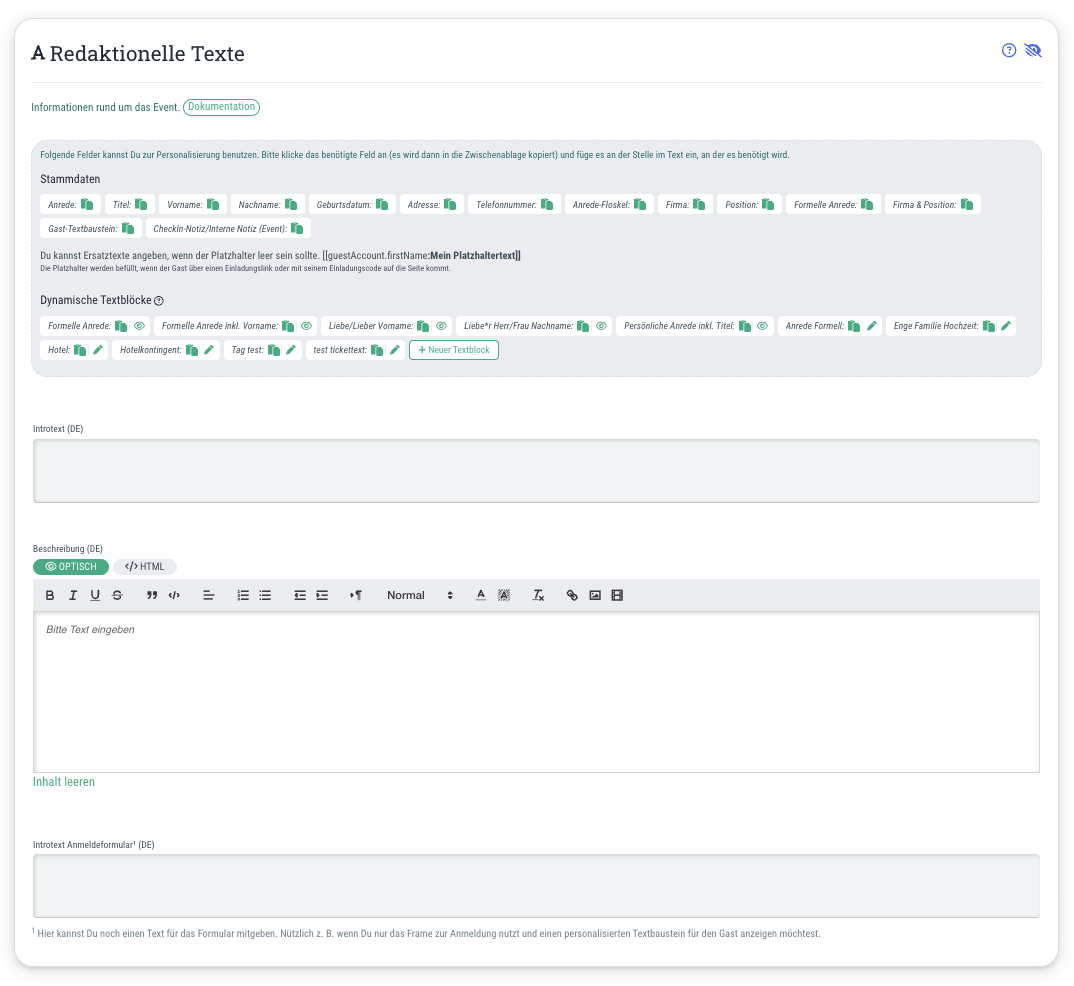Screen dimensions: 1074x986
Task: Preview the Formelle Anrede inkl. Vorname block
Action: click(306, 326)
